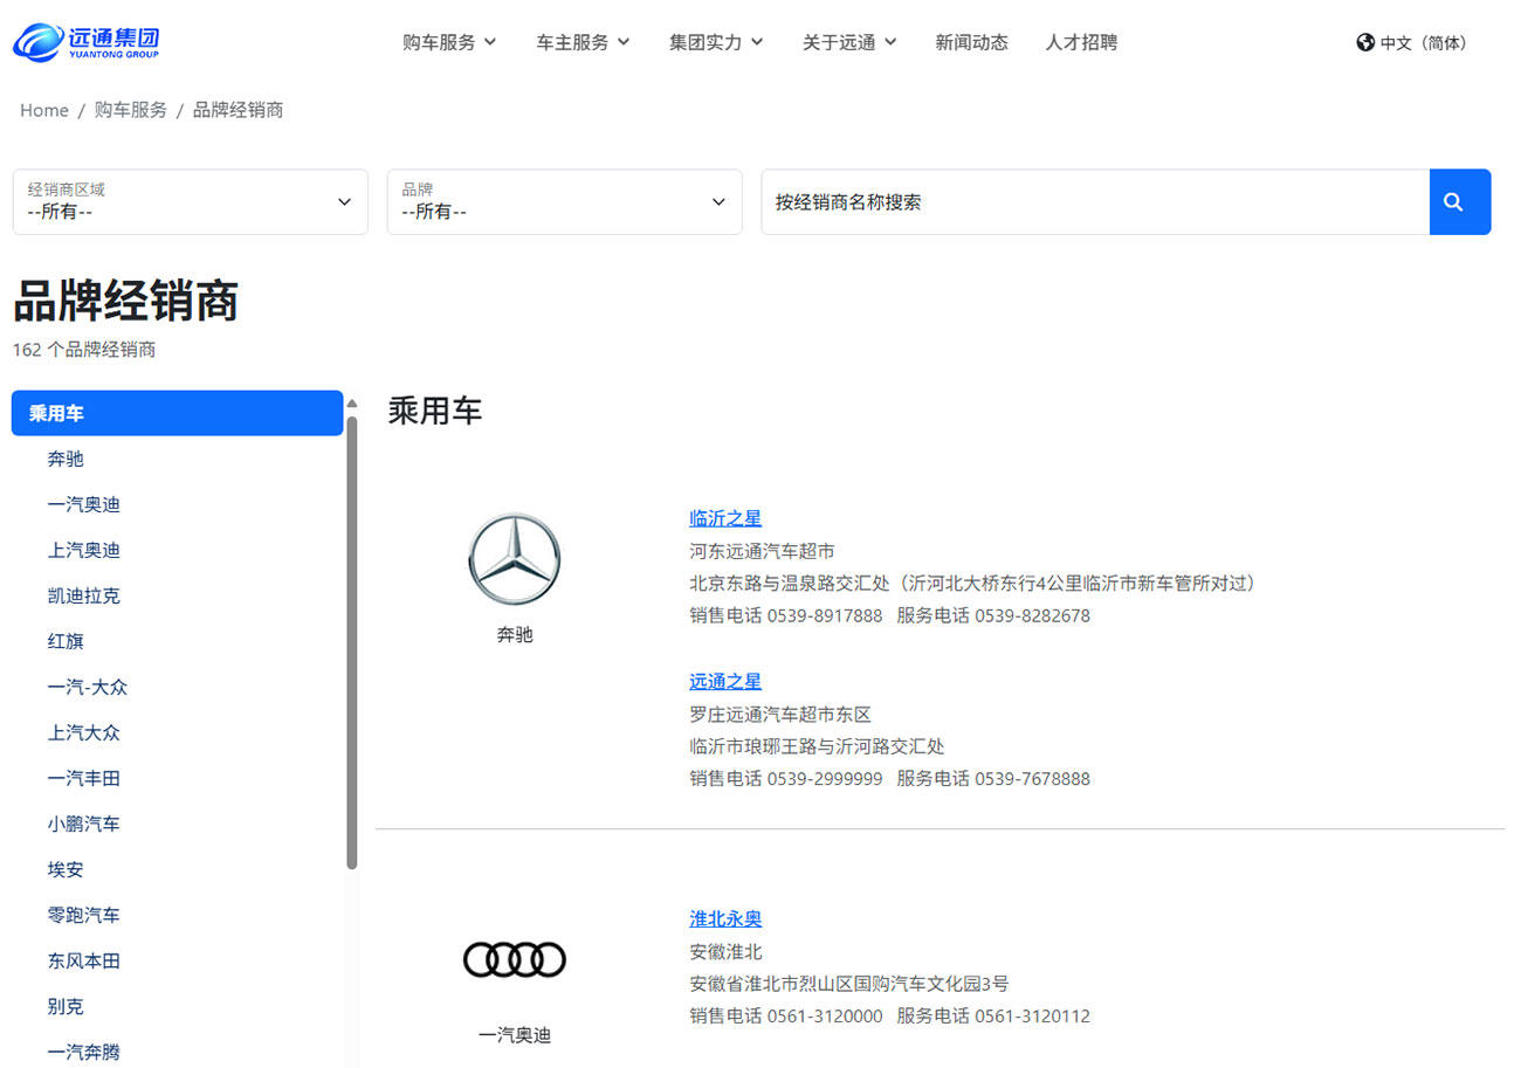Image resolution: width=1520 pixels, height=1068 pixels.
Task: Go to Home in breadcrumb
Action: tap(44, 110)
